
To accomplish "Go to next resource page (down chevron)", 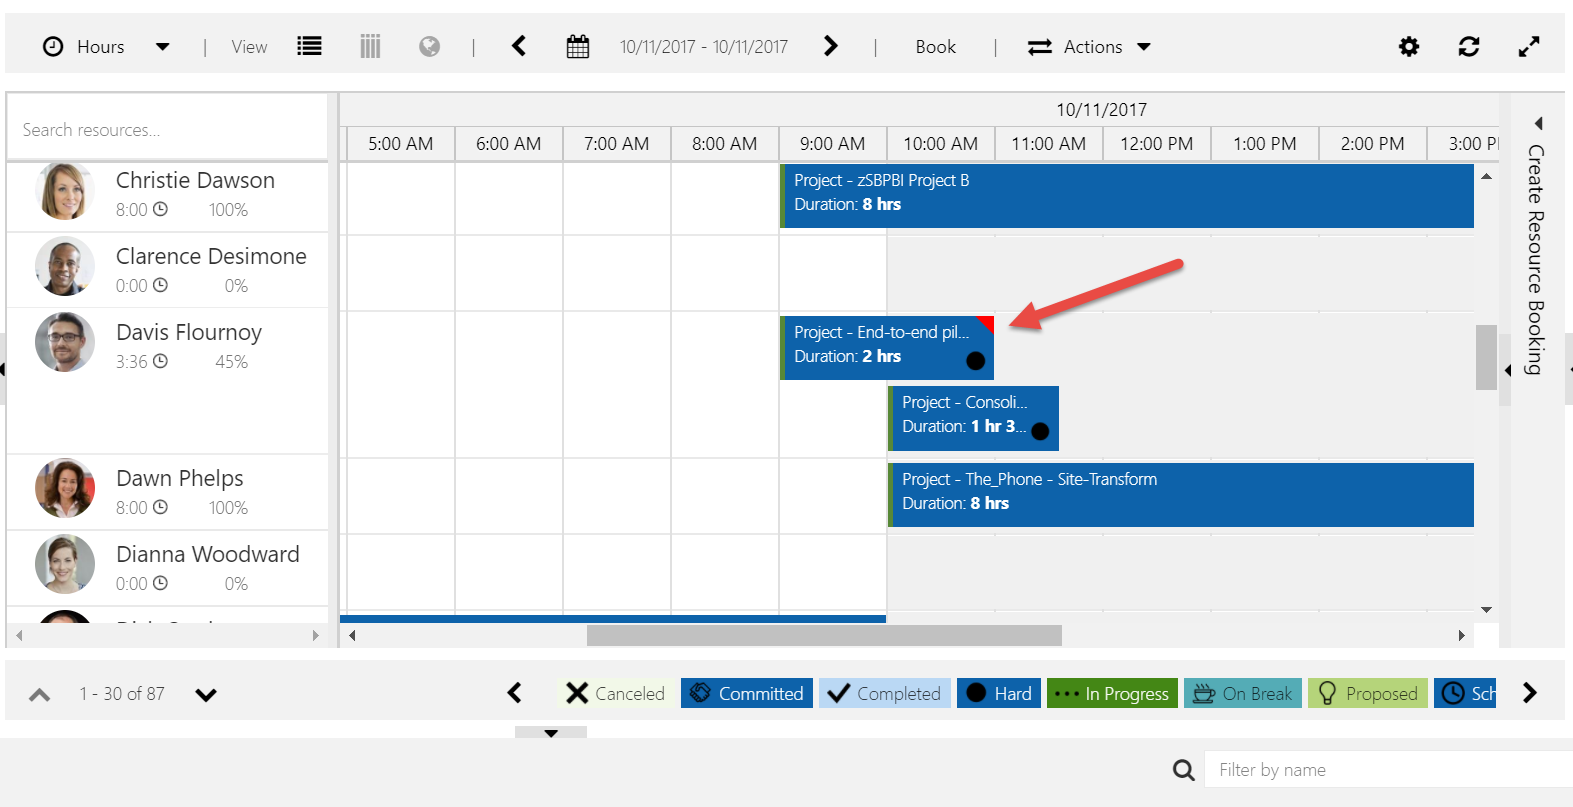I will [206, 694].
